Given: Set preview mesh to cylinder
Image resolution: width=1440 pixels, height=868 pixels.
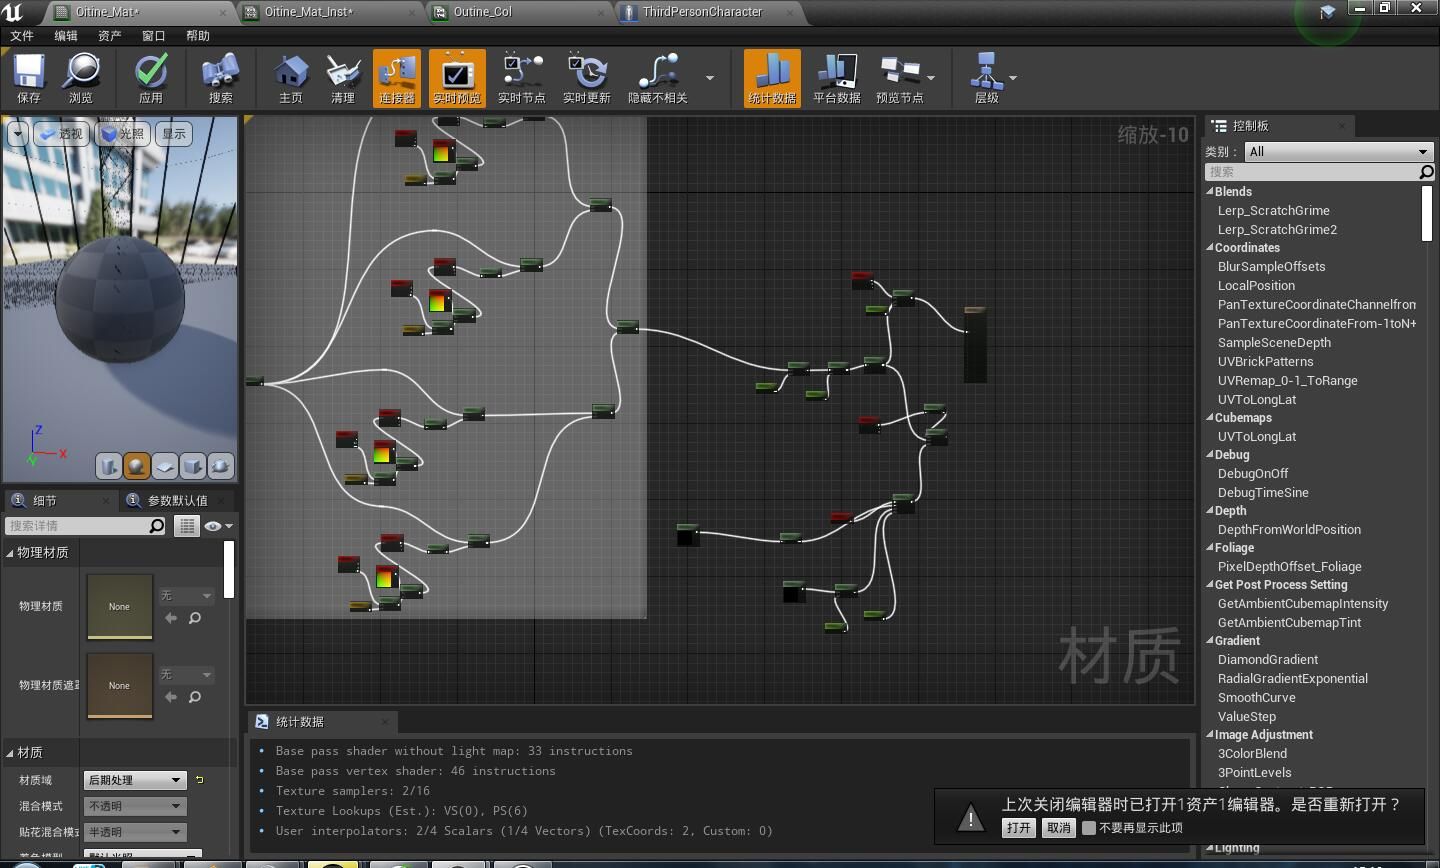Looking at the screenshot, I should tap(109, 465).
